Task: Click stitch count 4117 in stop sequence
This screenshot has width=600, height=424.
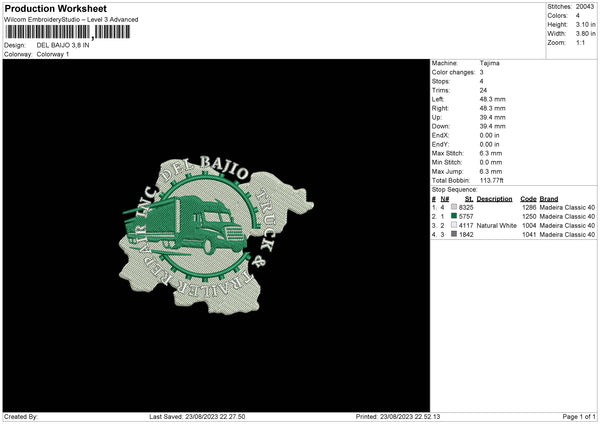Action: coord(466,226)
